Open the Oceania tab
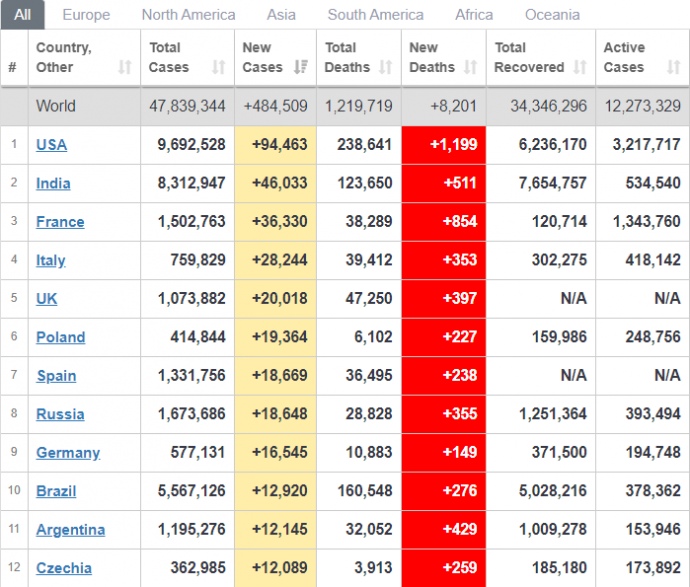The width and height of the screenshot is (690, 587). click(x=552, y=14)
